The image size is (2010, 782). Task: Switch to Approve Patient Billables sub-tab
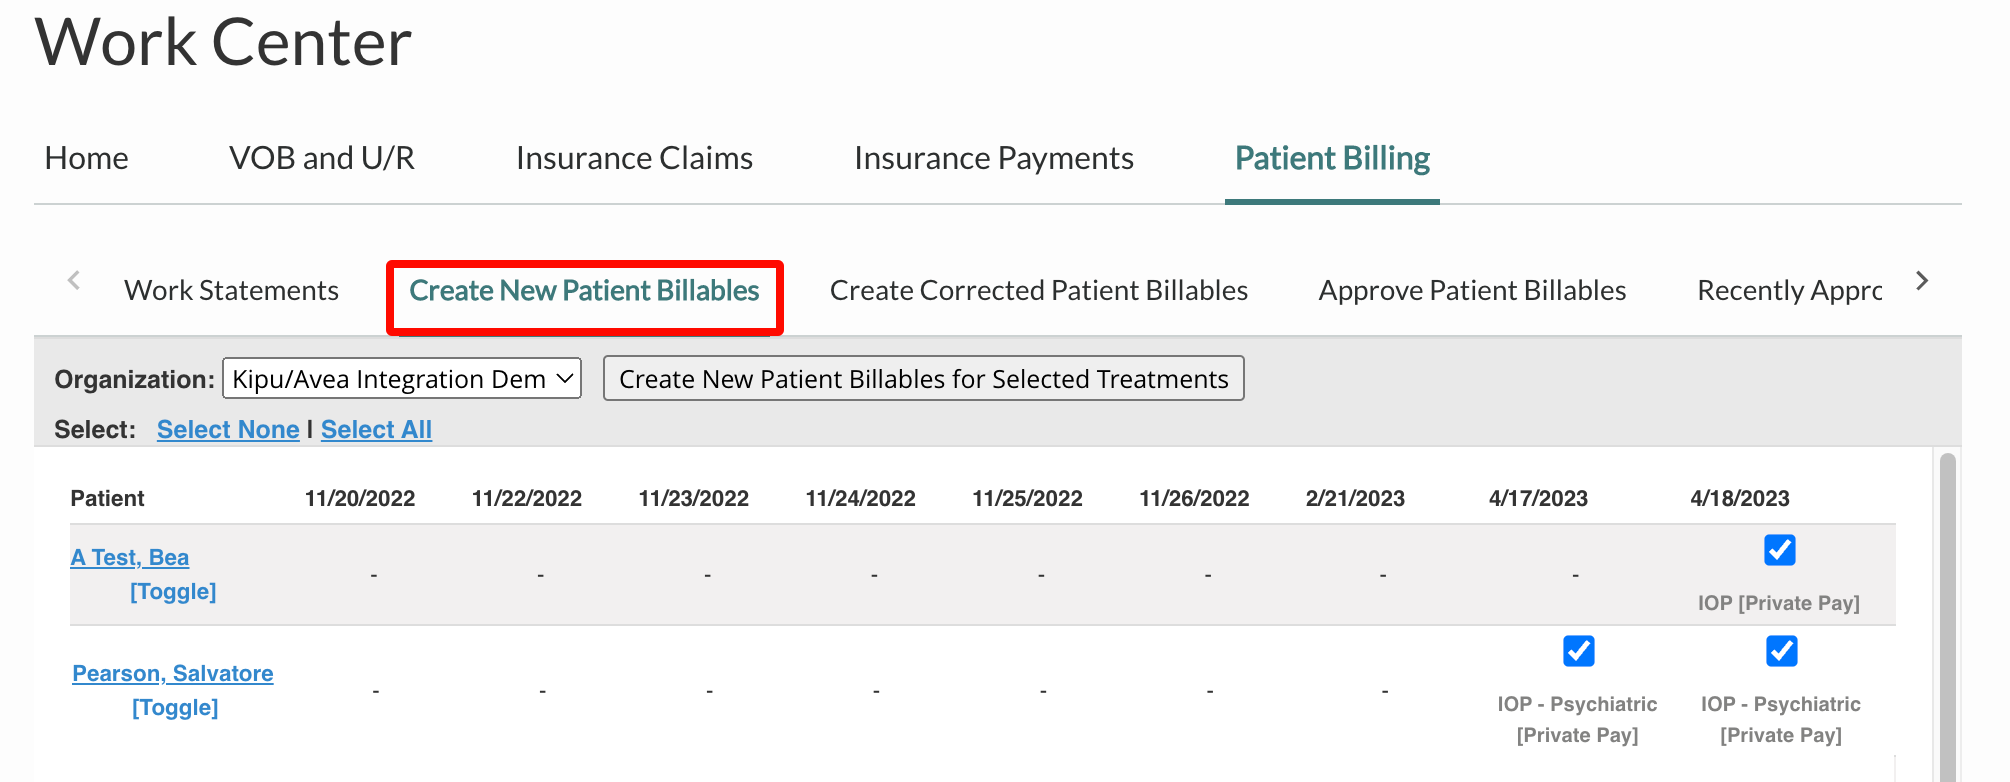(1472, 290)
